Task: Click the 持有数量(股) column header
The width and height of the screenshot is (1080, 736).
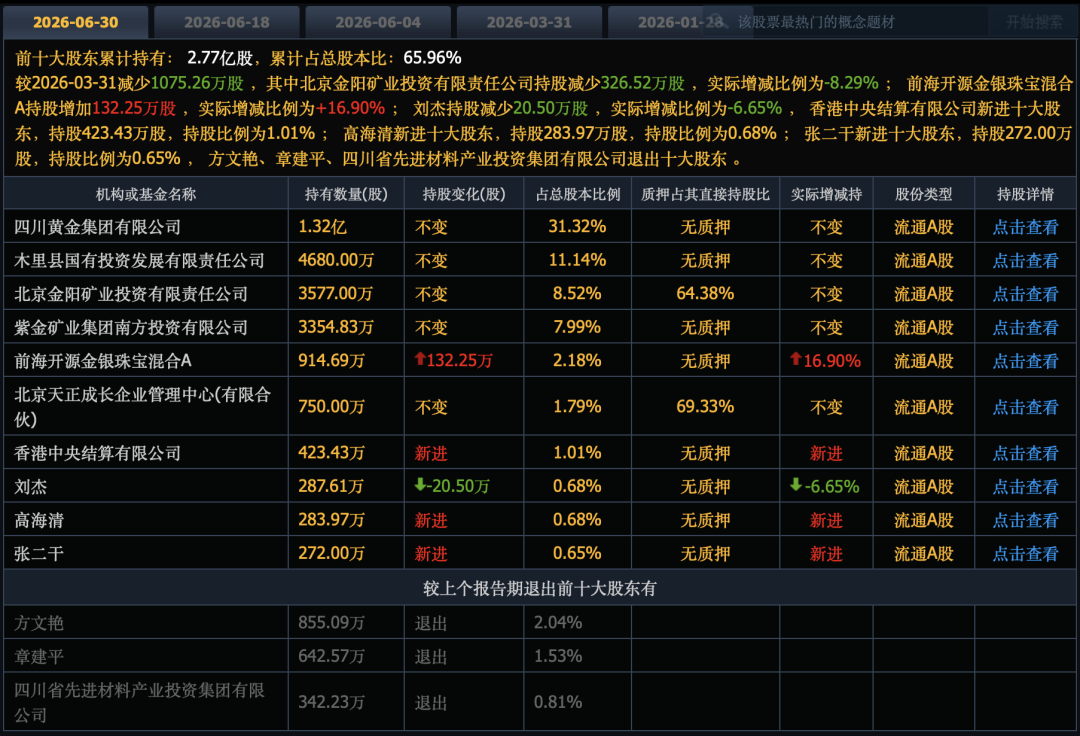Action: (346, 194)
